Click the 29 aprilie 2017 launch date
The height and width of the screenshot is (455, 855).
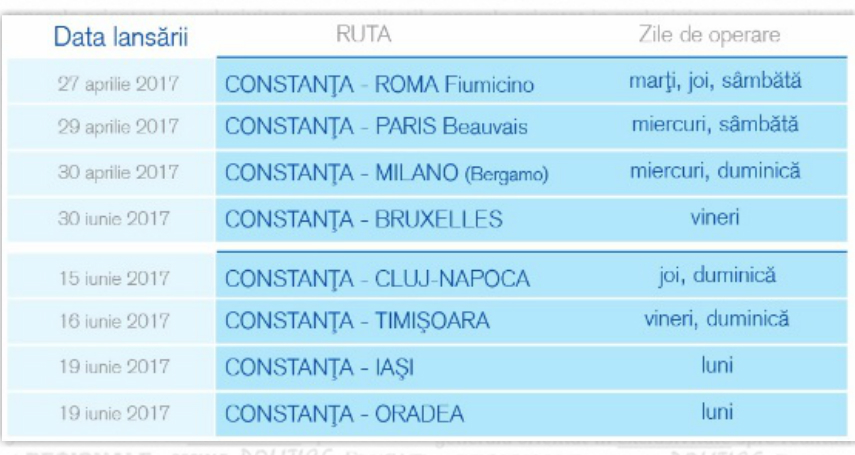click(119, 128)
